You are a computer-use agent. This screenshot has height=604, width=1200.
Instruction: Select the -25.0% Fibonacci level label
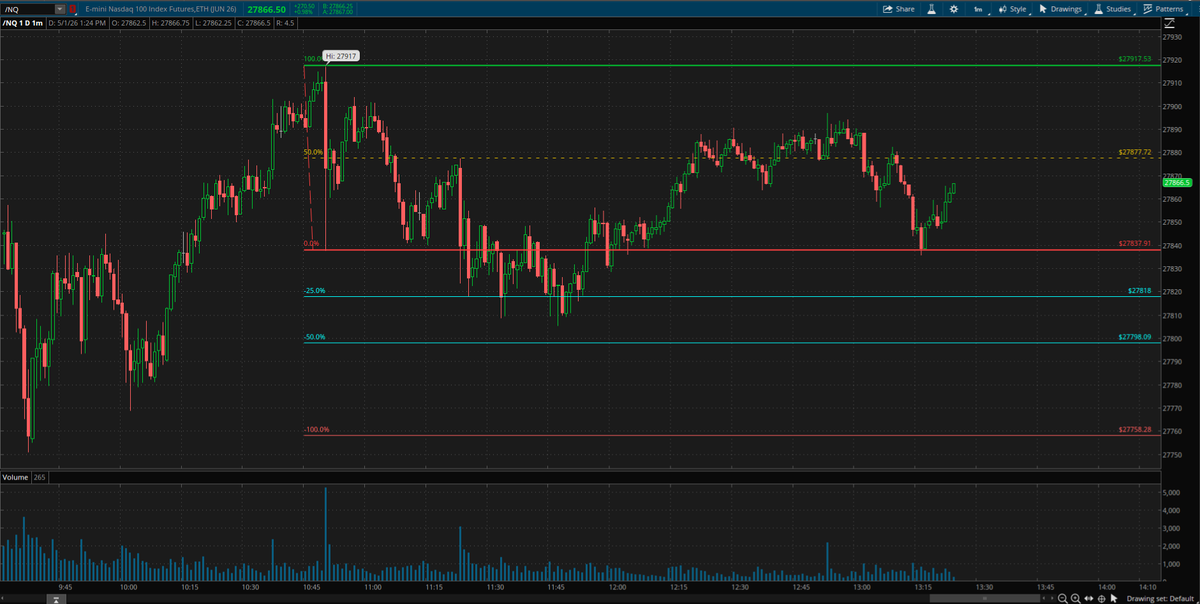click(x=314, y=290)
